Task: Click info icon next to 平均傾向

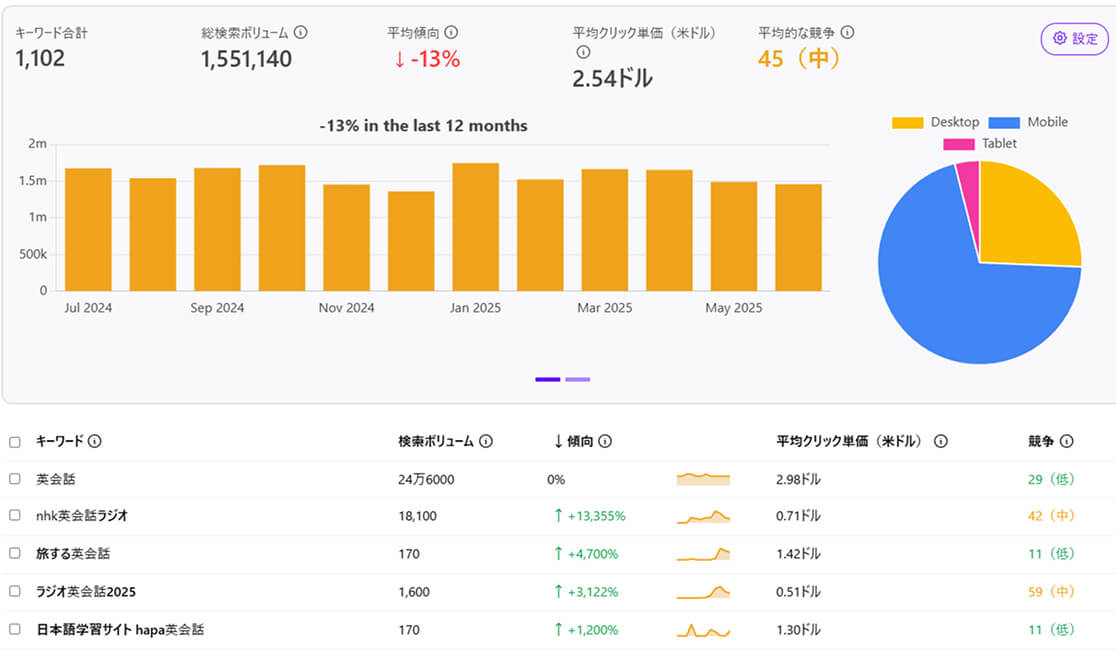Action: pos(451,33)
